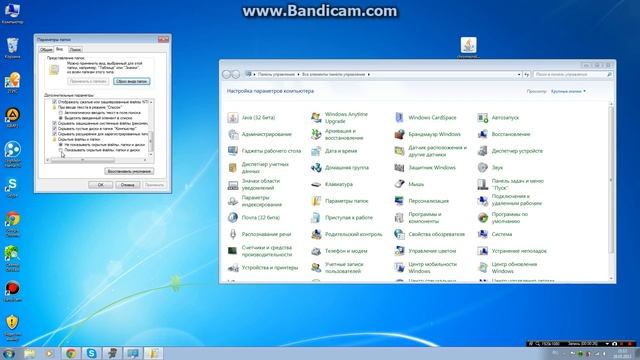Collapse 'Скрытые файлы и папки' group
Screen dimensions: 640x360
[x=55, y=139]
